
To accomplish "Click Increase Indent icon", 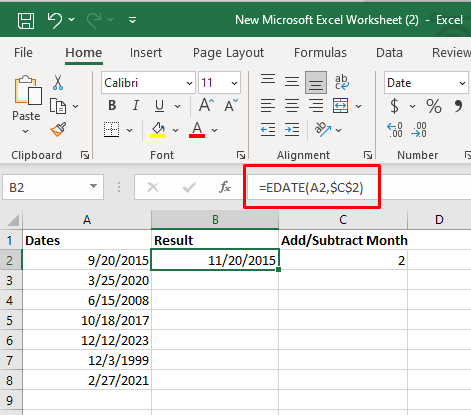I will coord(292,130).
